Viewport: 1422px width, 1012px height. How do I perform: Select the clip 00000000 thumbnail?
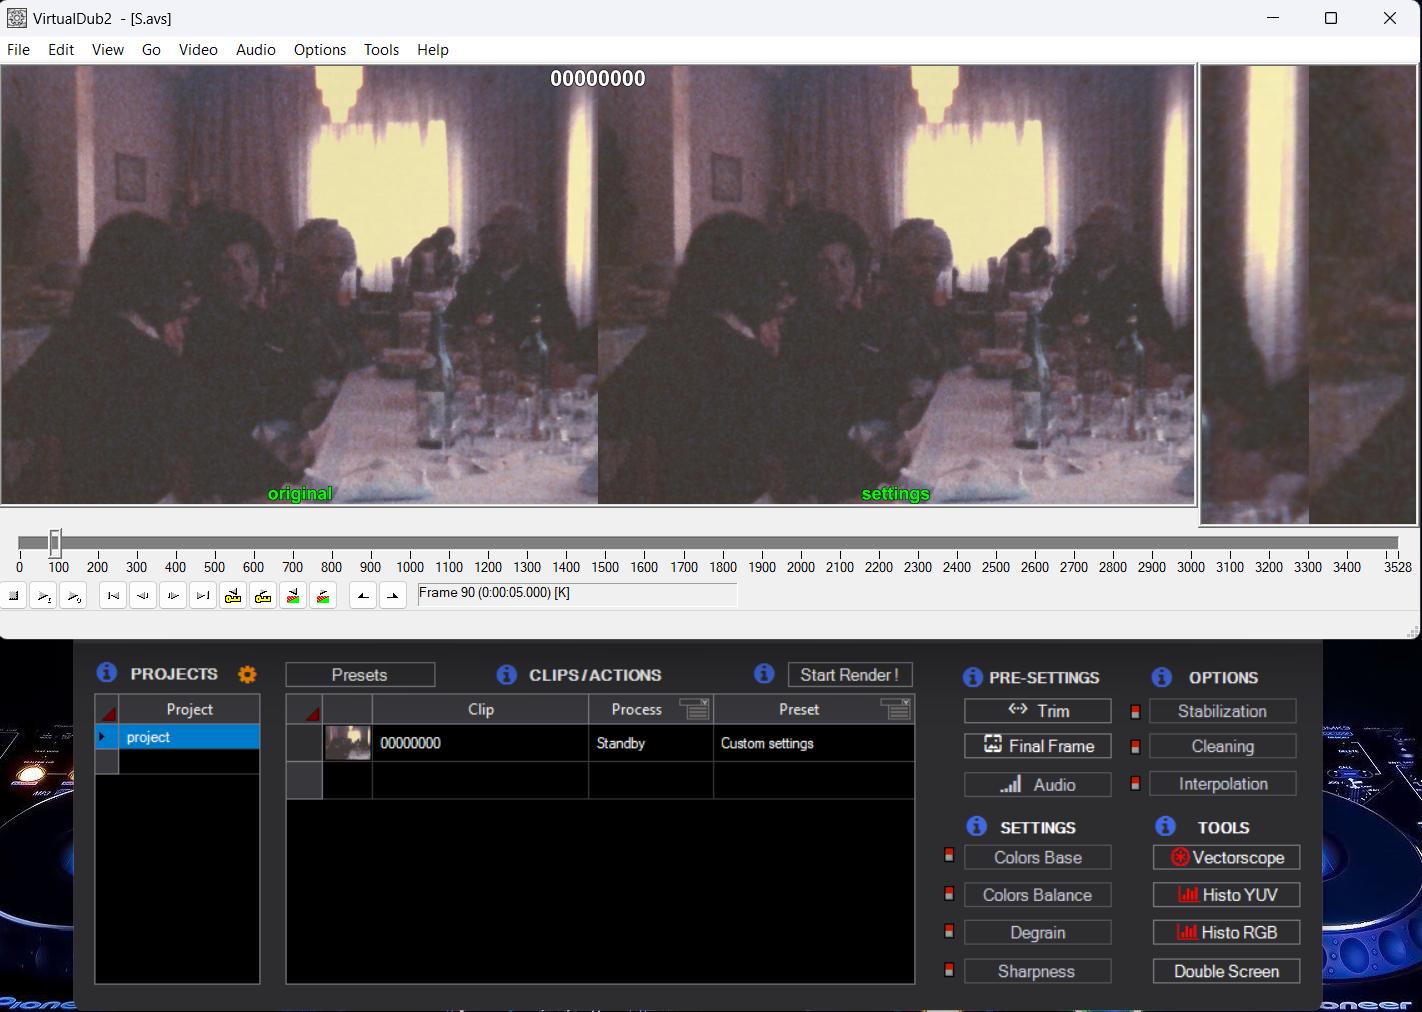(x=348, y=743)
